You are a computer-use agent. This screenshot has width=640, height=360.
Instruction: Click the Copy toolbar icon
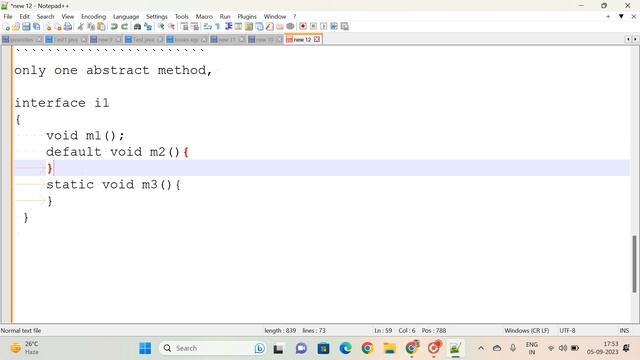click(x=91, y=27)
